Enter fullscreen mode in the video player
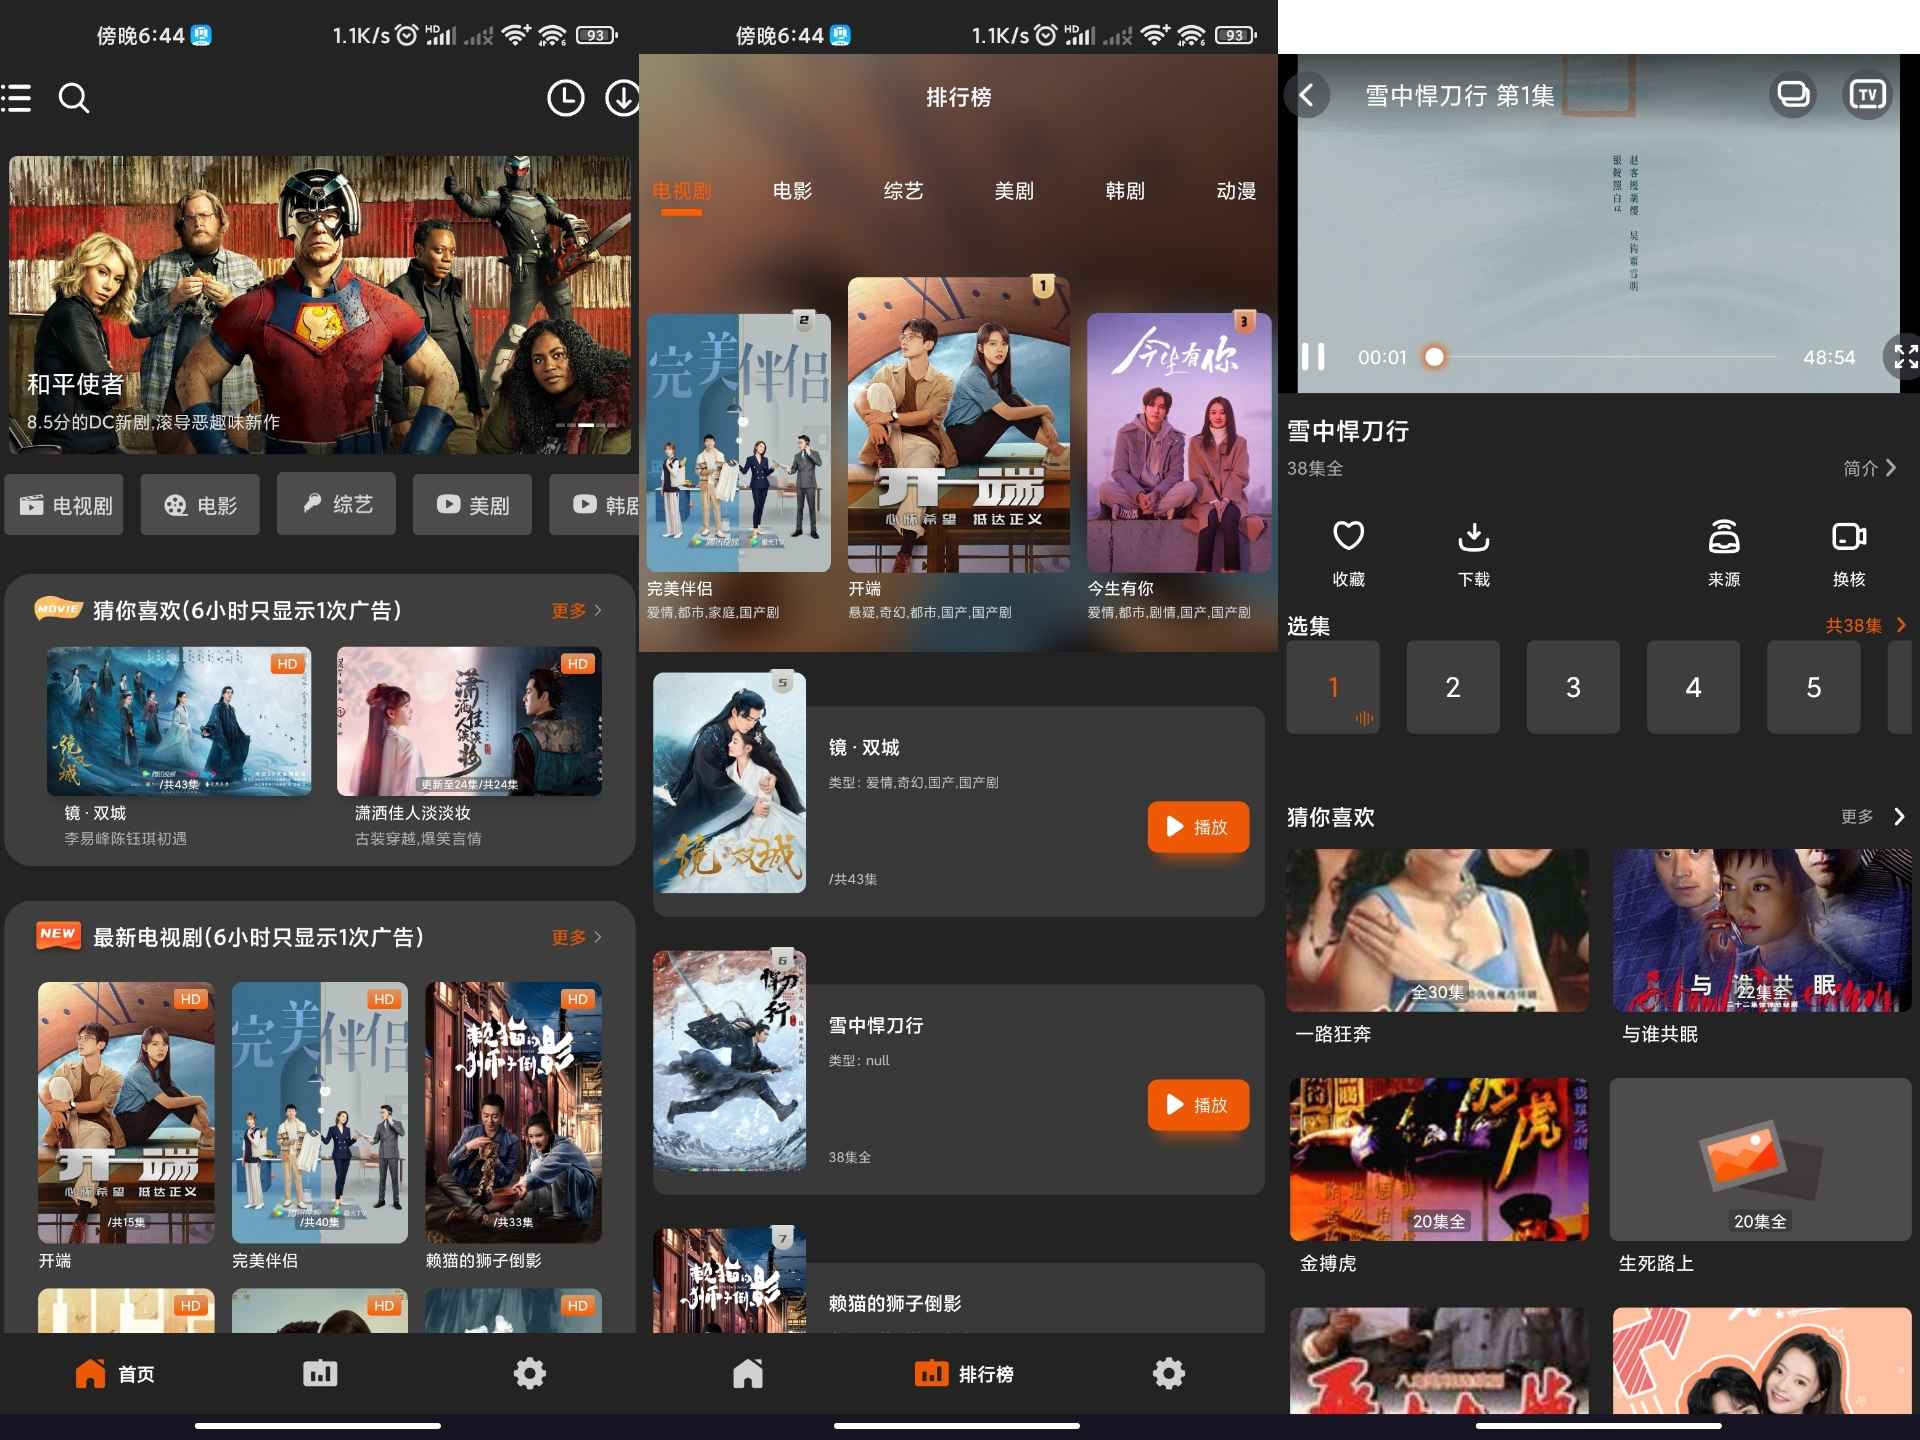Screen dimensions: 1920x1440 [x=1904, y=357]
